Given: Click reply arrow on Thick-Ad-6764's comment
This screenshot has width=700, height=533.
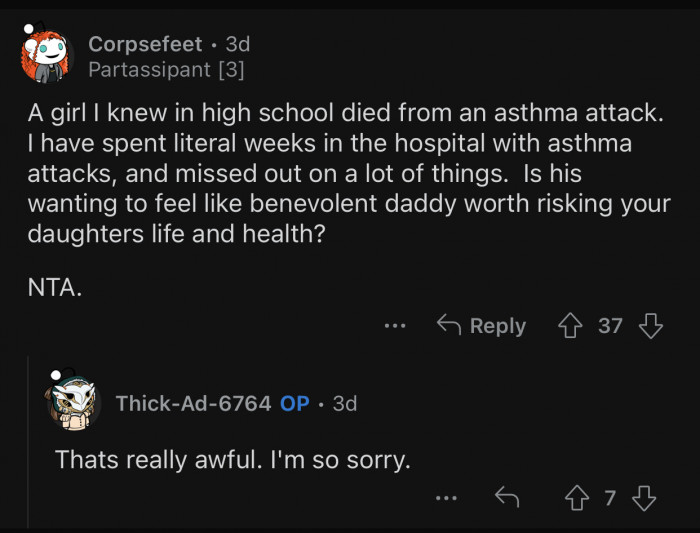Looking at the screenshot, I should pos(507,498).
